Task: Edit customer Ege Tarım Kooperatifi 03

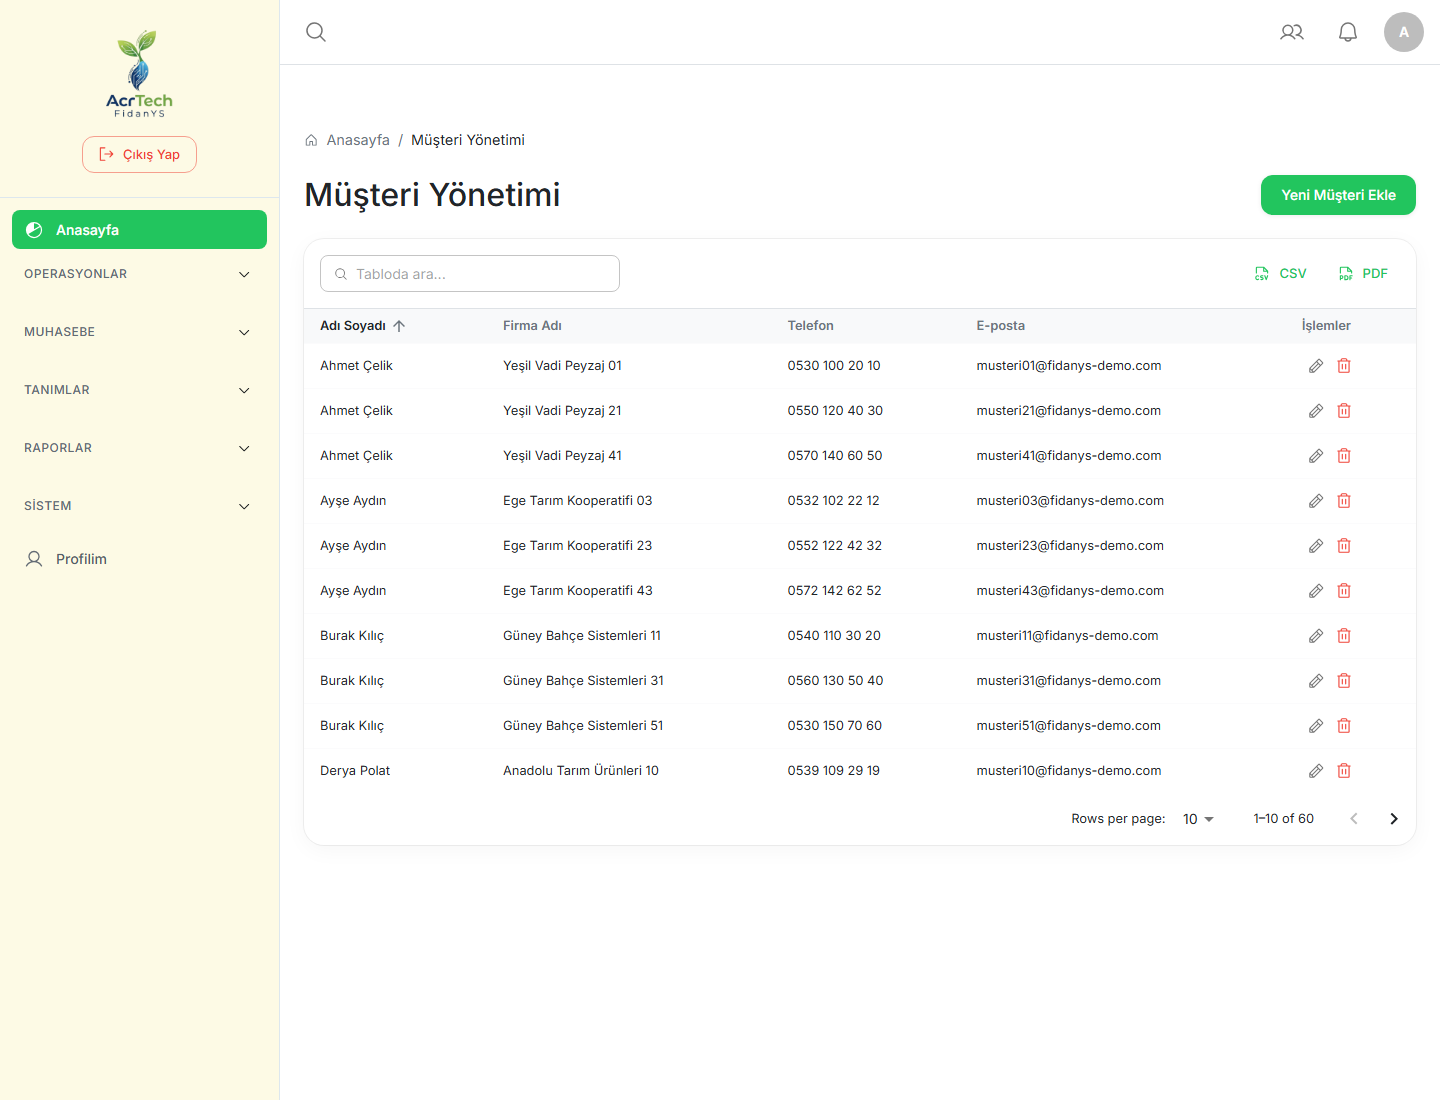Action: (1316, 501)
